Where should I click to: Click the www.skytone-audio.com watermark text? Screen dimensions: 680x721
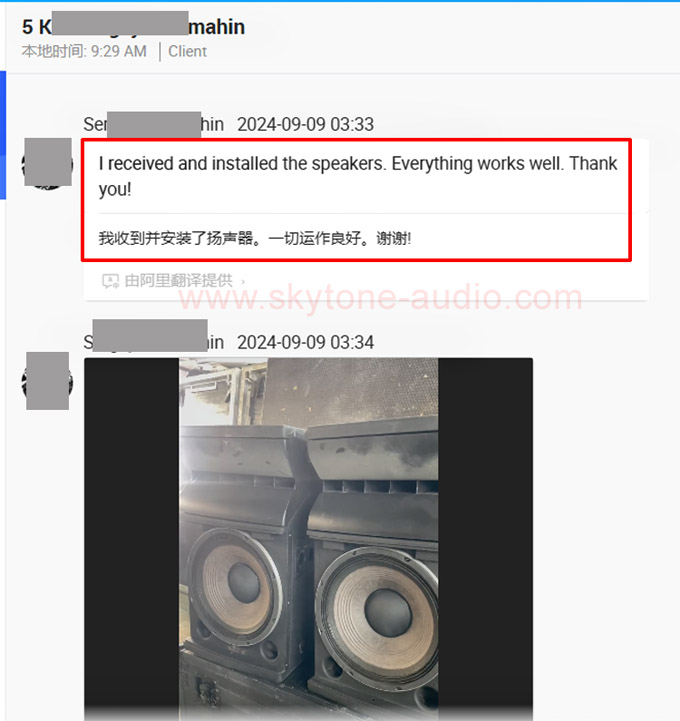coord(380,298)
